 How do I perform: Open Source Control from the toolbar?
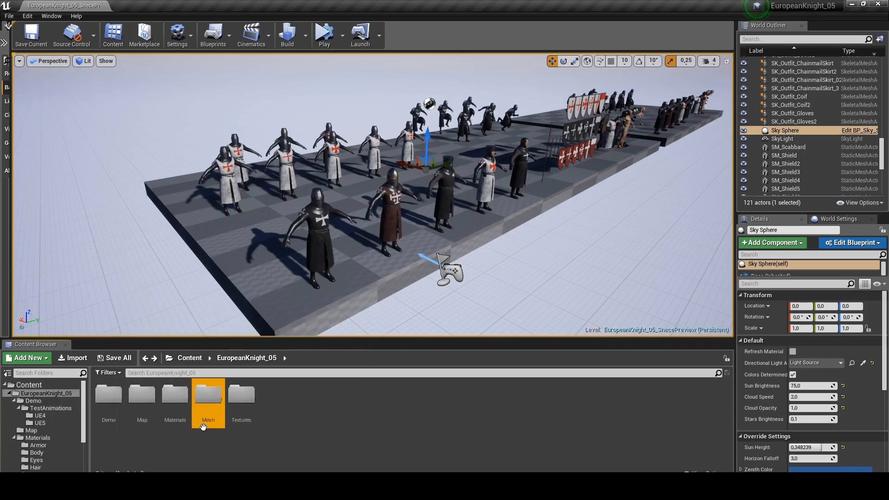coord(71,35)
